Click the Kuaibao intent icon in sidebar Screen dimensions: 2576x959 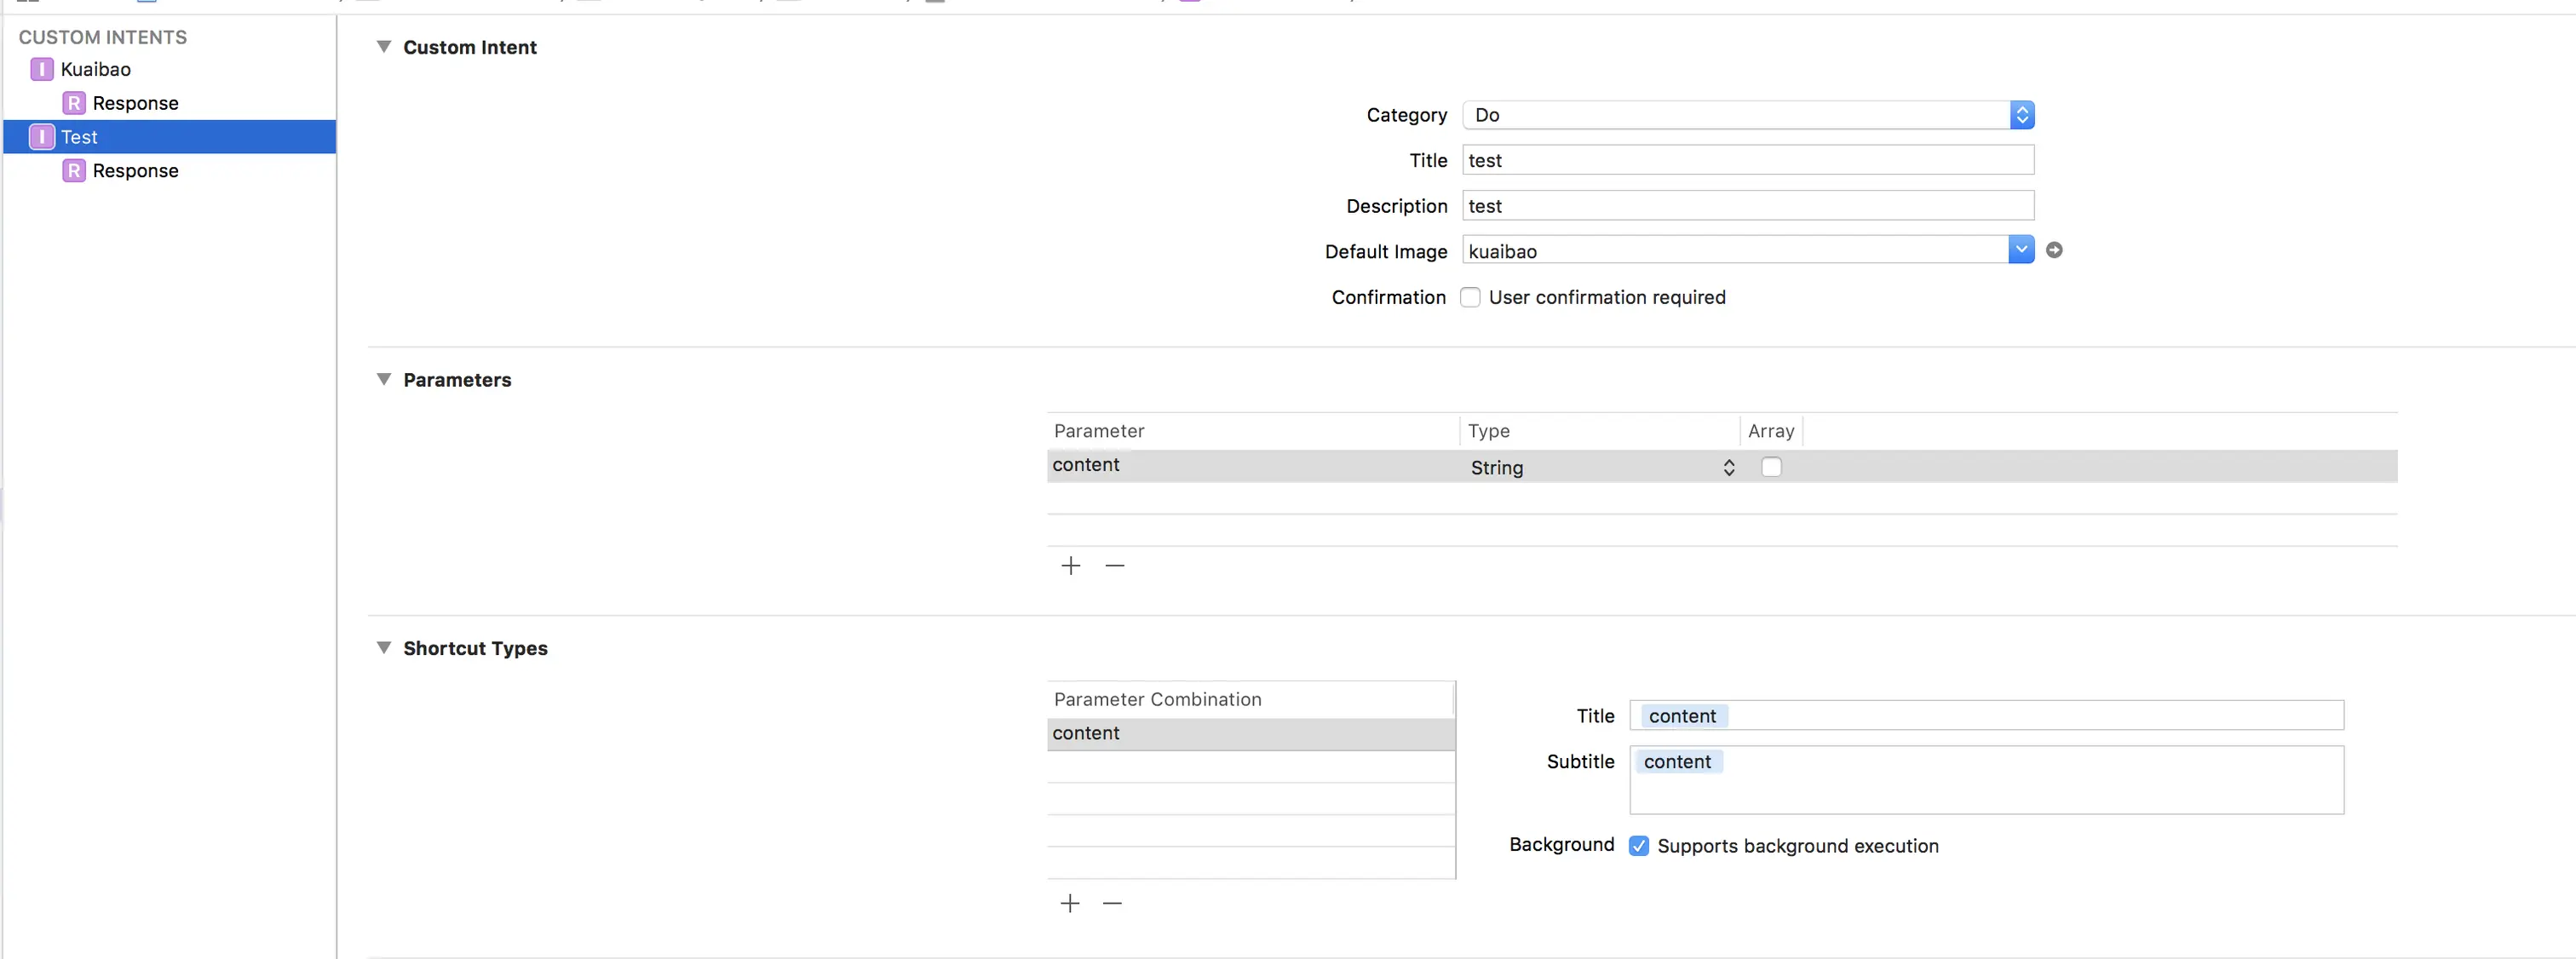(x=41, y=69)
